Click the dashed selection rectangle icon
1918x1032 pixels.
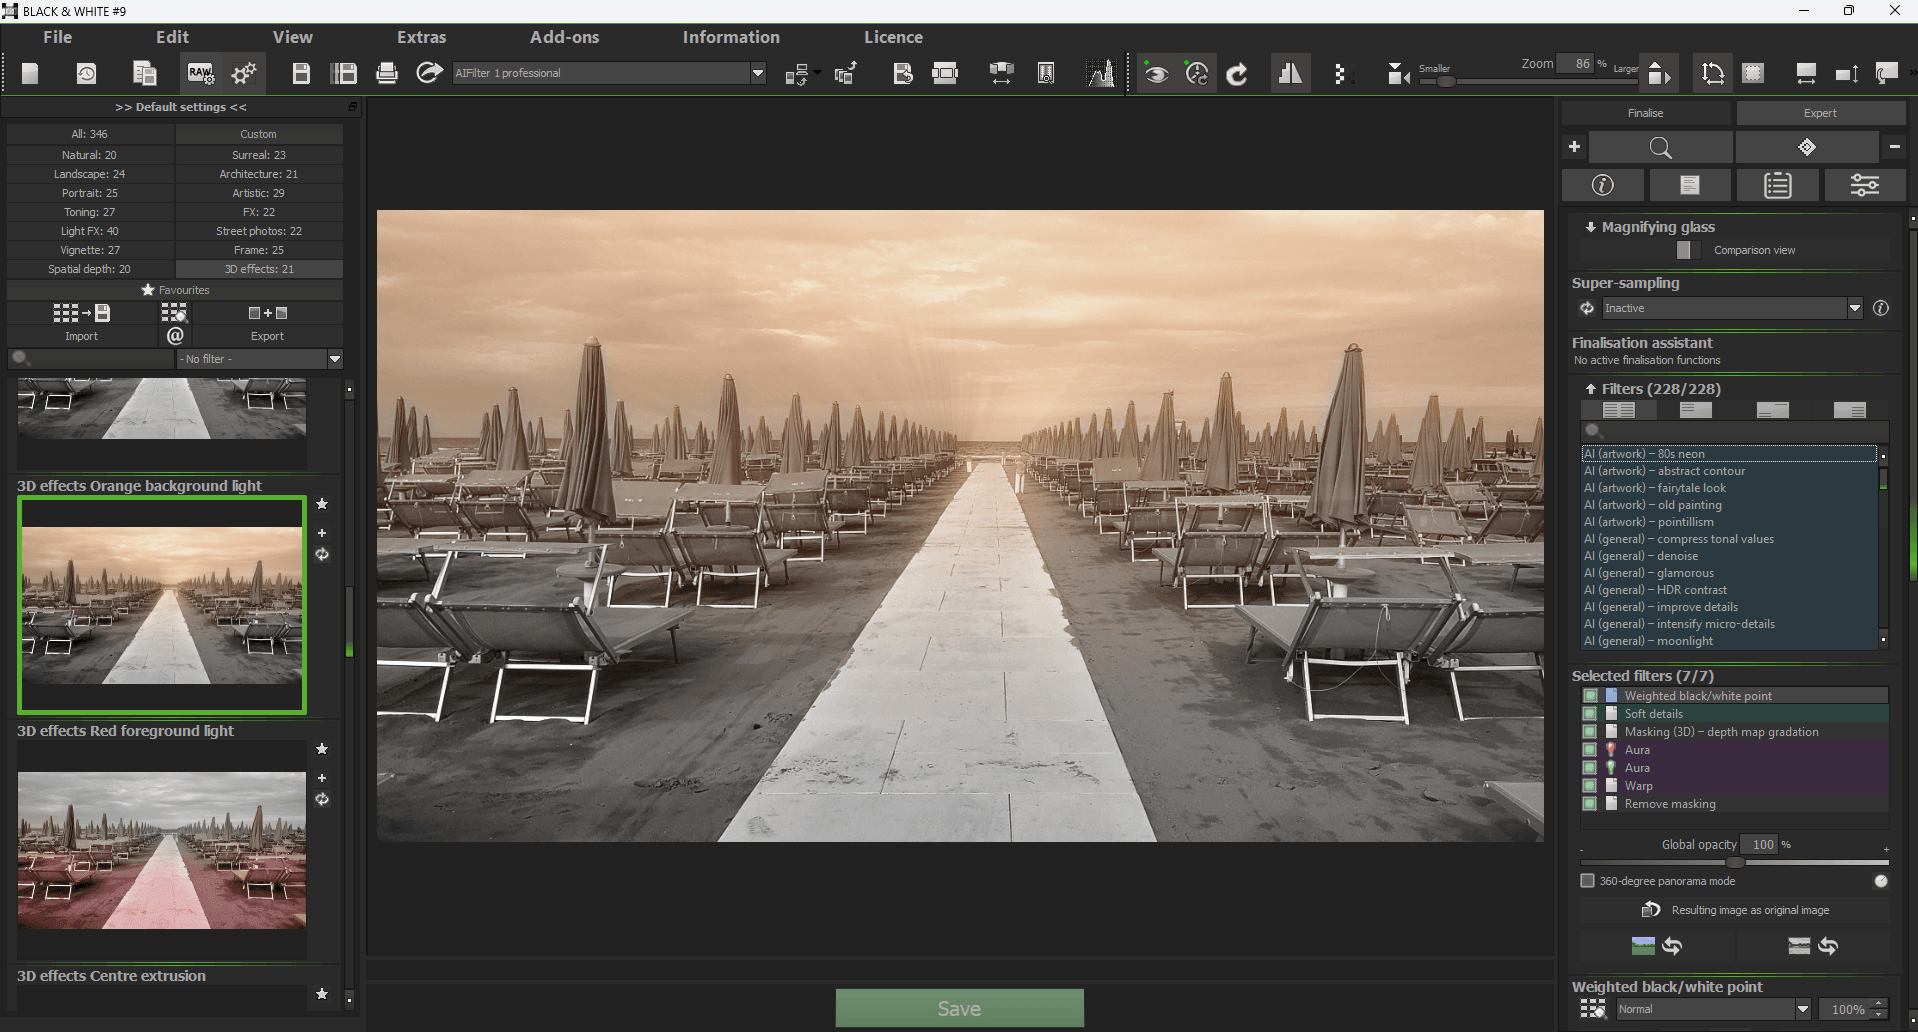(x=1753, y=73)
